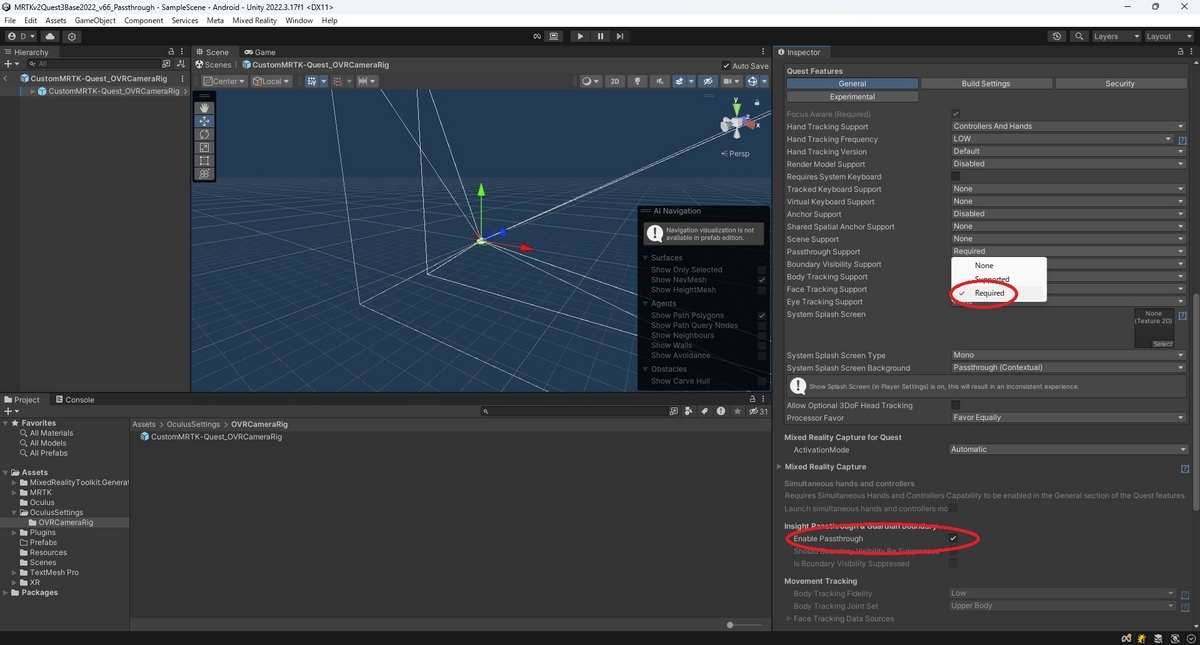The width and height of the screenshot is (1200, 645).
Task: Select the Scale tool in scene toolbar
Action: pyautogui.click(x=204, y=147)
